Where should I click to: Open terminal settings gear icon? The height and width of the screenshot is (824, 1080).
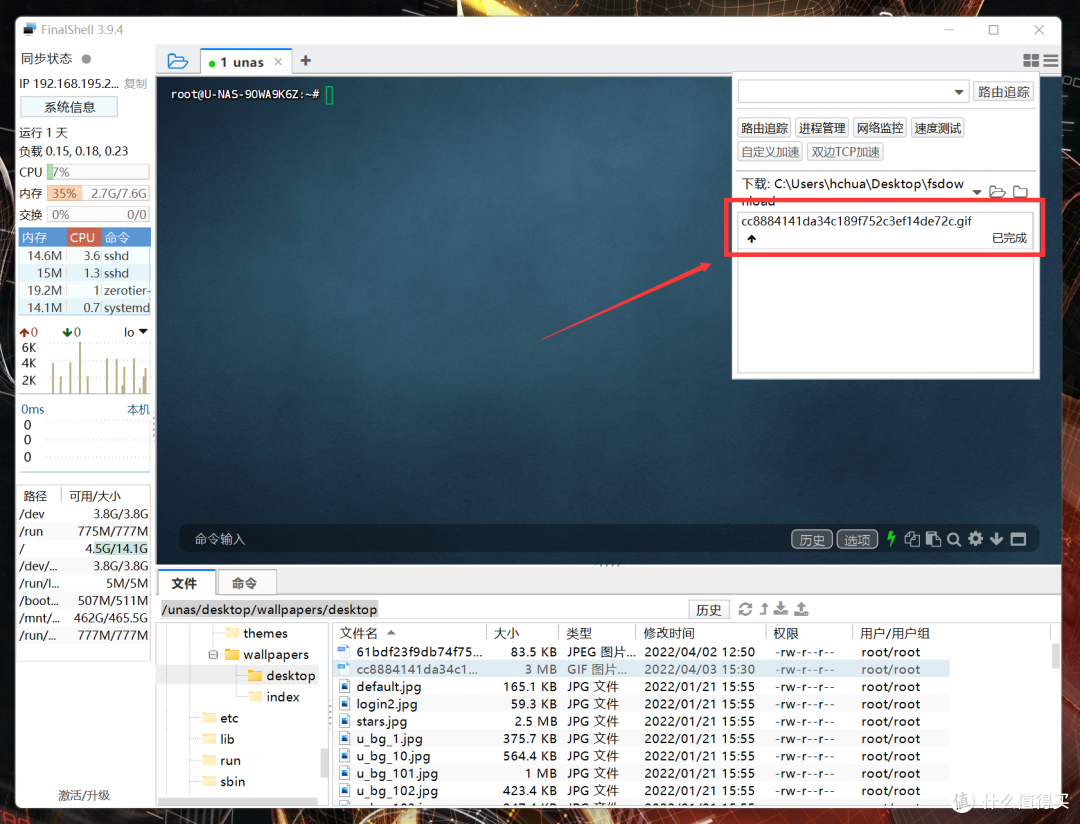(x=975, y=539)
